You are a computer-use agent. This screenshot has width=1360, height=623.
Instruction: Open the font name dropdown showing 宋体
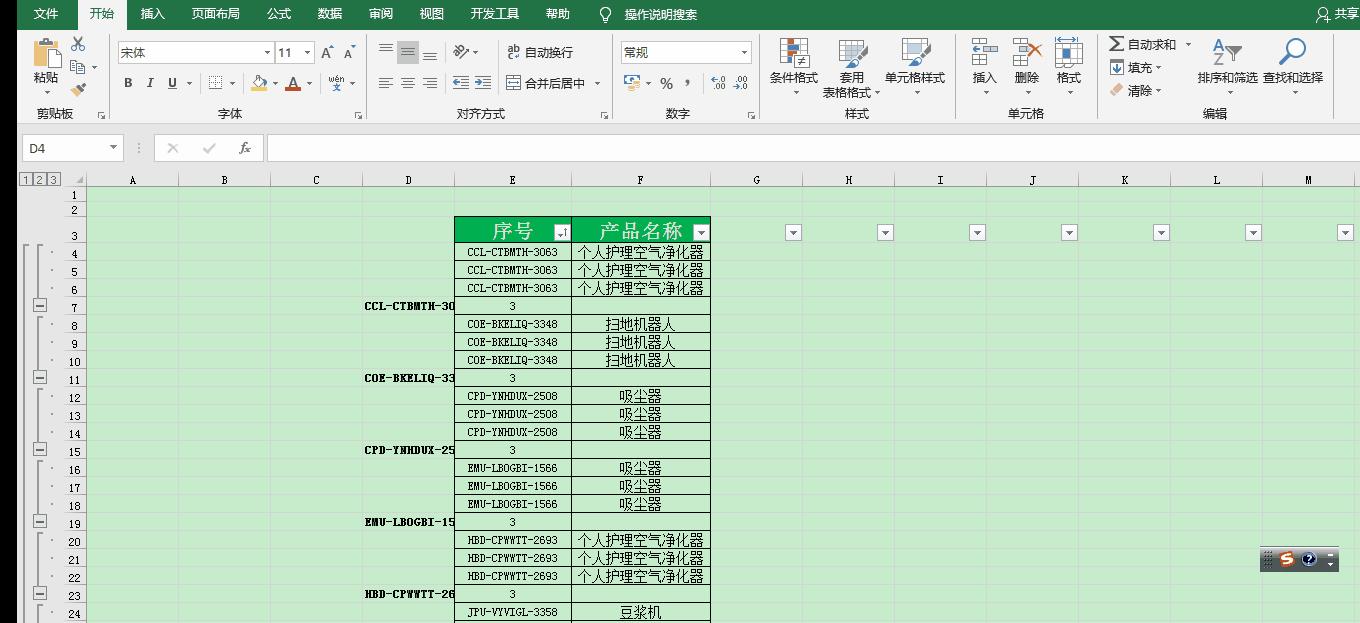pos(267,52)
